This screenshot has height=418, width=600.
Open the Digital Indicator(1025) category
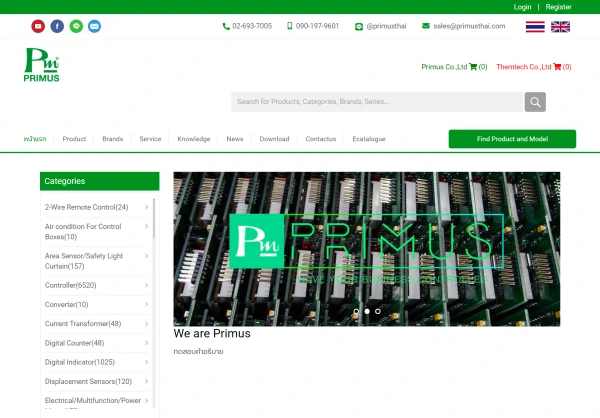click(80, 362)
